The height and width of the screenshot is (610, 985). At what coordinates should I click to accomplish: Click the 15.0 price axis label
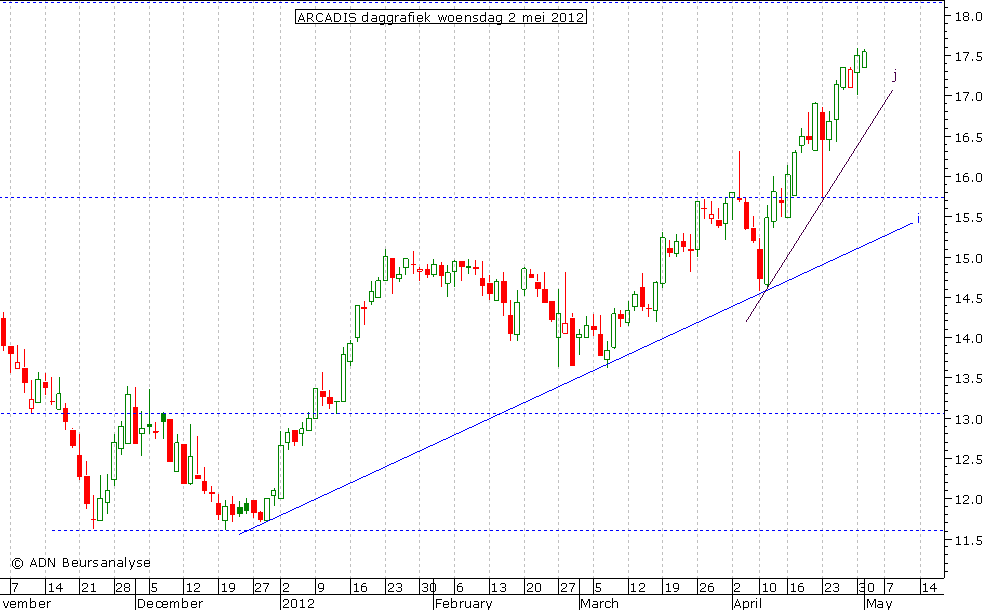pyautogui.click(x=968, y=258)
